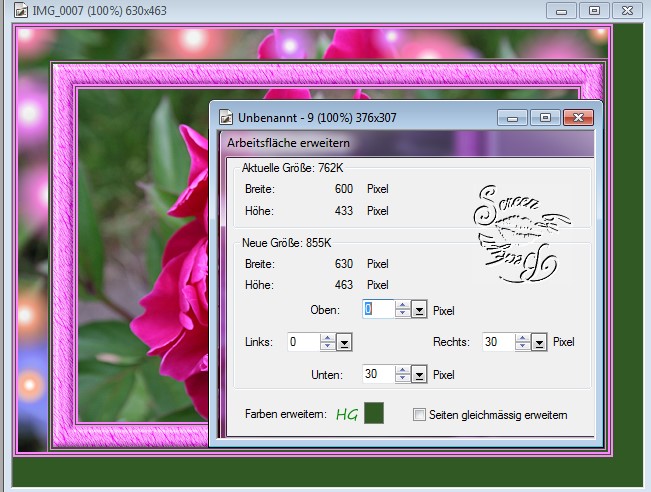Close the IMG_0007 window
Image resolution: width=651 pixels, height=492 pixels.
coord(627,11)
